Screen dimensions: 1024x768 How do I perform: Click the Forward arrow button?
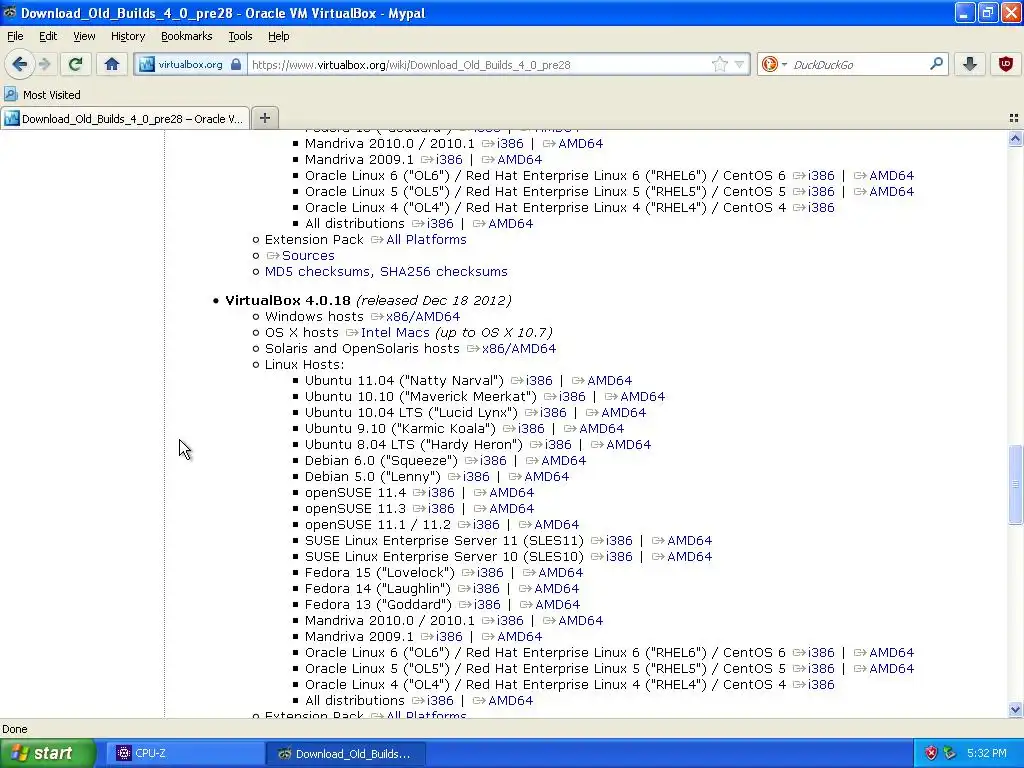point(44,64)
